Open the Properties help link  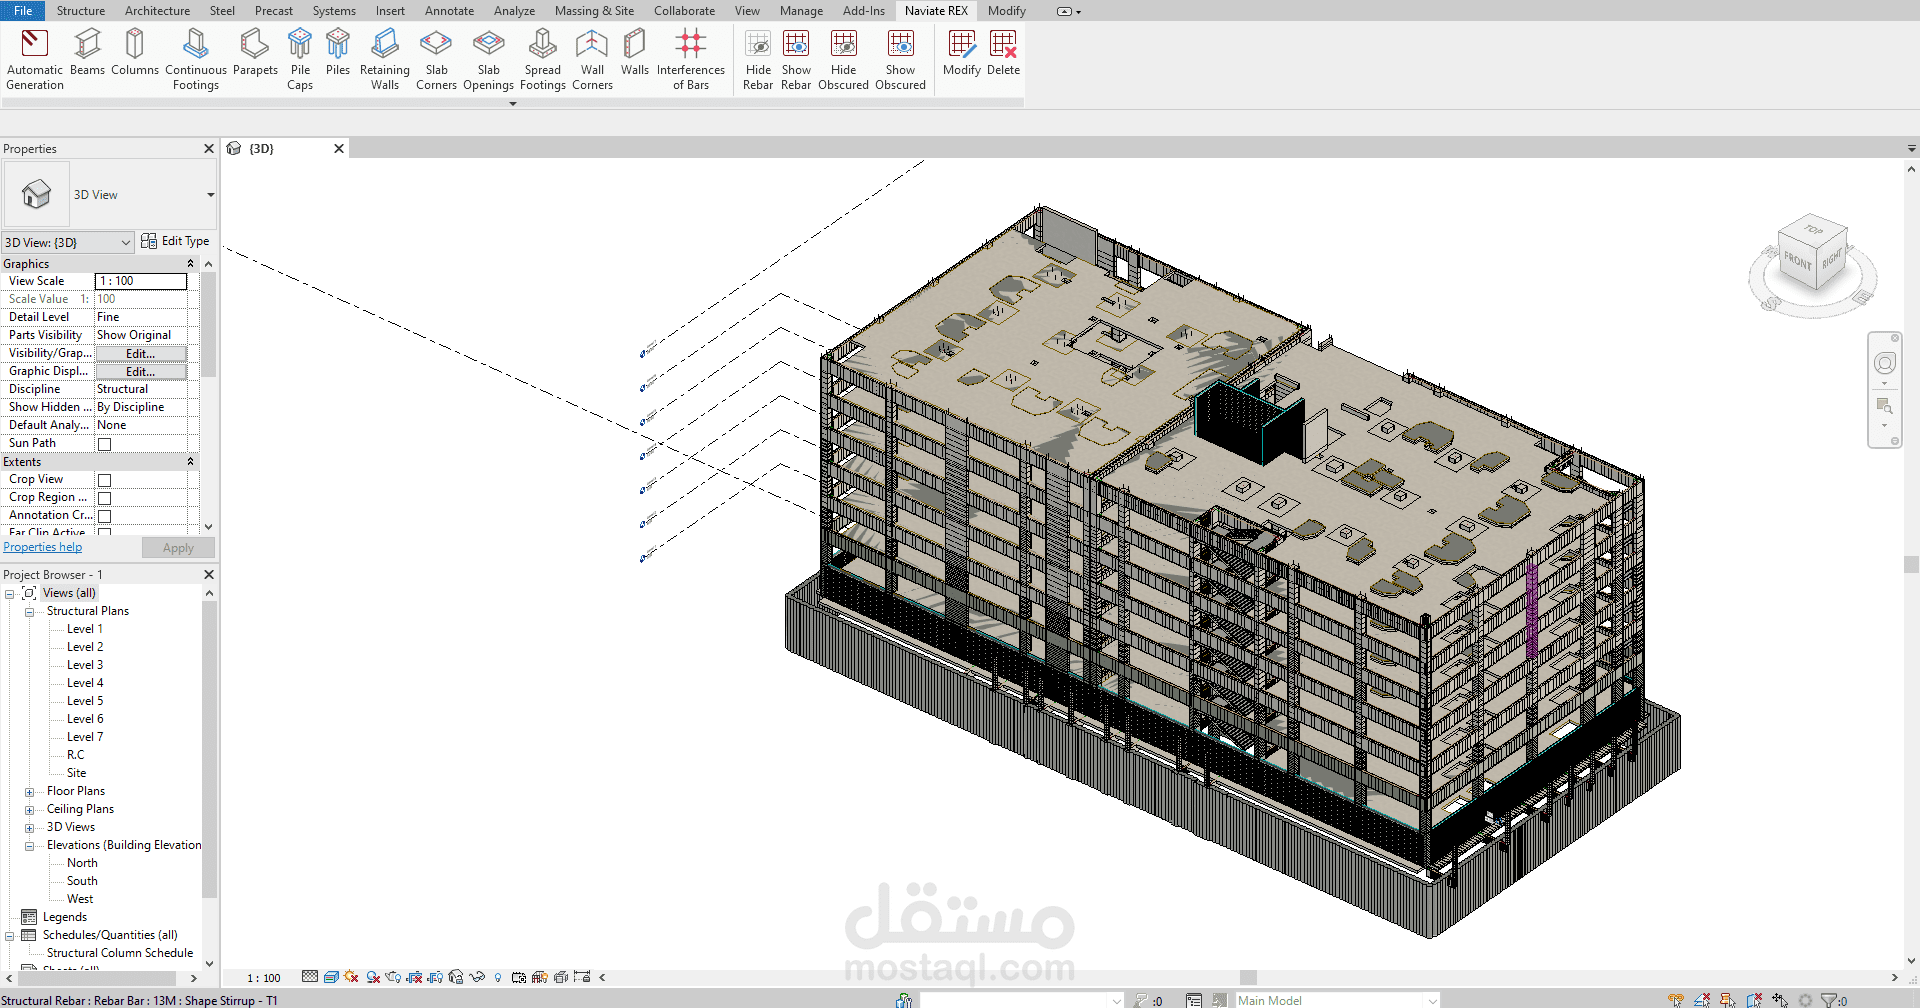43,547
